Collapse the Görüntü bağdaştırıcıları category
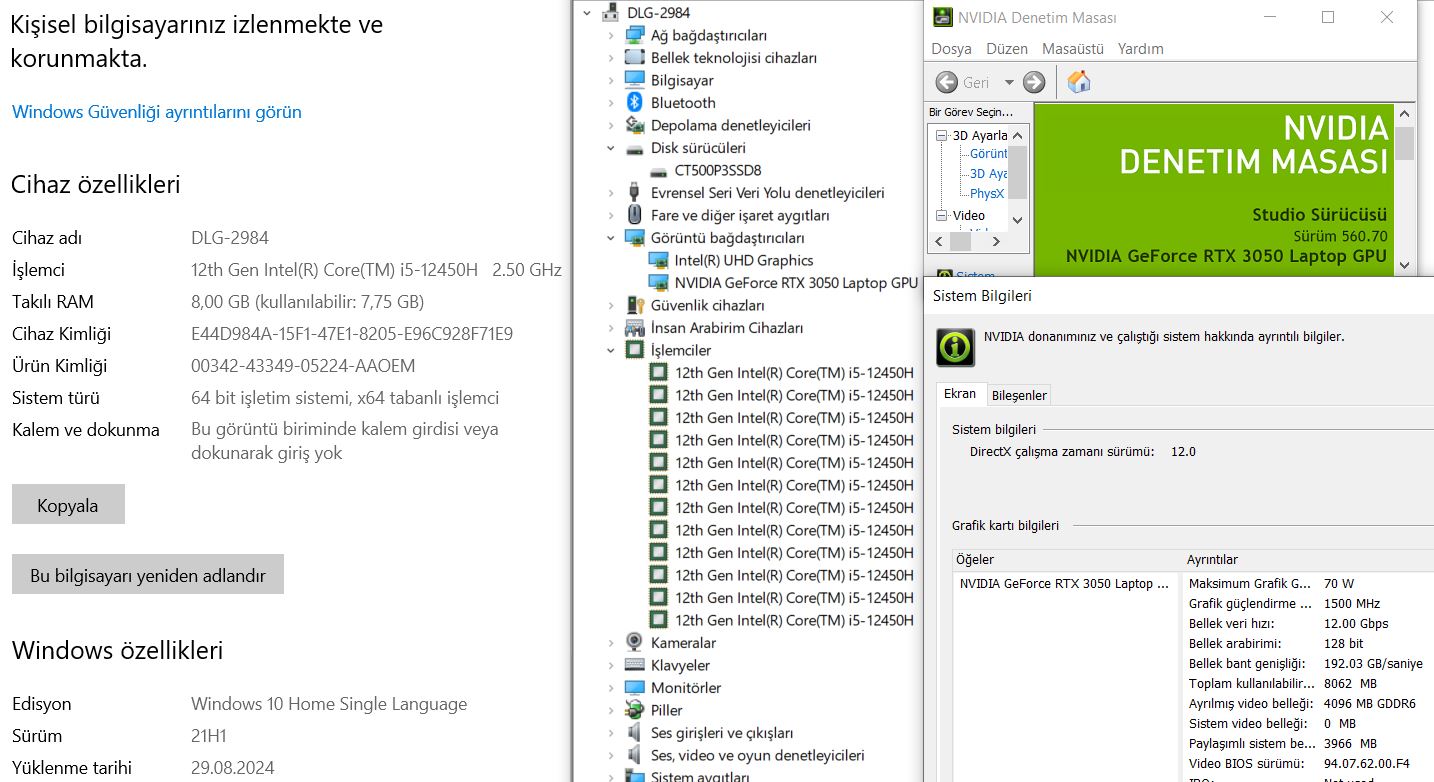Viewport: 1434px width, 782px height. click(x=611, y=238)
